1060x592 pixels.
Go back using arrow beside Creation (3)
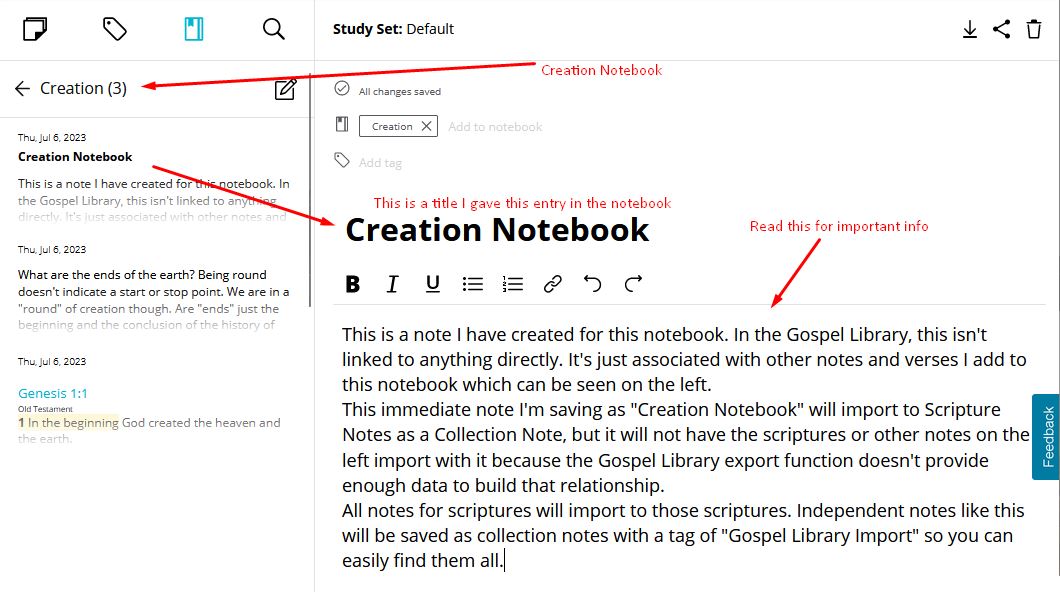pos(23,89)
